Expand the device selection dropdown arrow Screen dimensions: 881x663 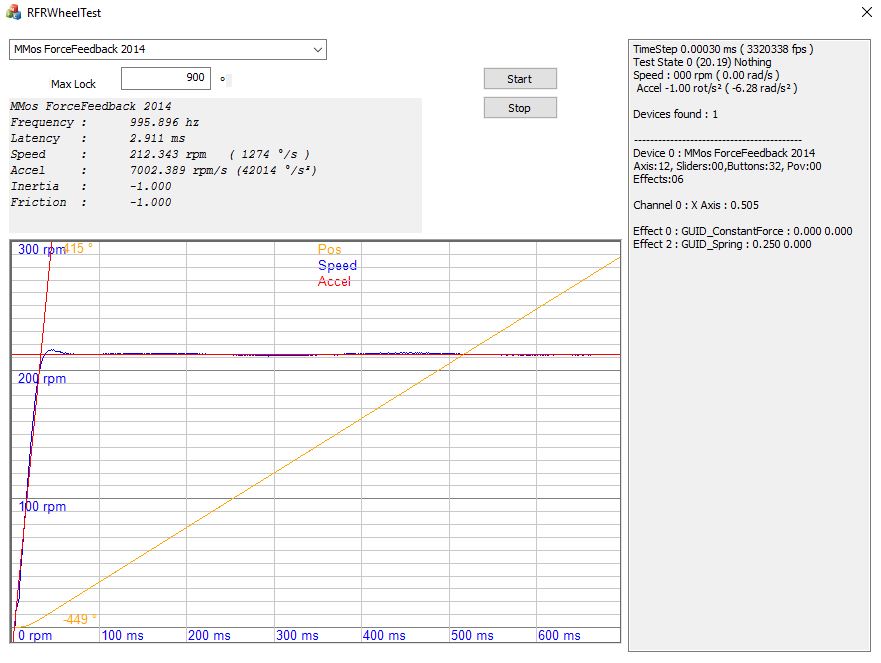[x=318, y=49]
